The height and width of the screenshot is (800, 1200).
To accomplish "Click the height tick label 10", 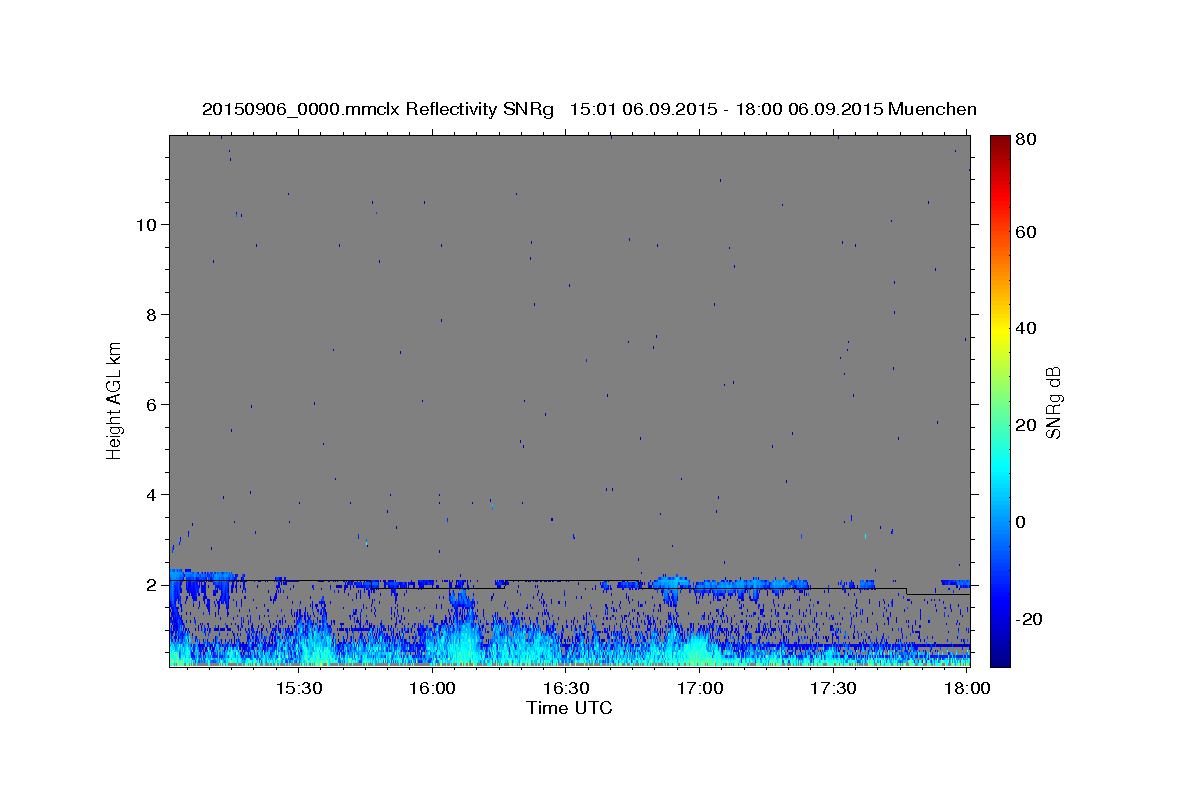I will [x=146, y=224].
